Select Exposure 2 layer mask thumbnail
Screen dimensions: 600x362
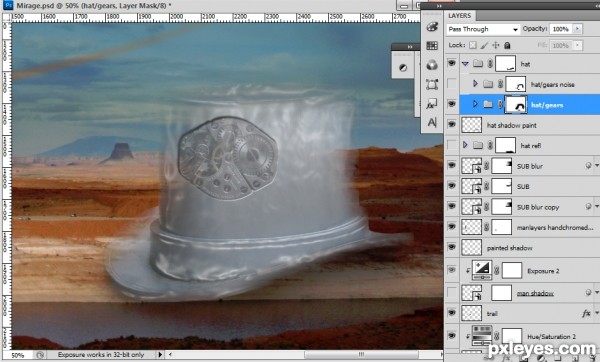(512, 271)
